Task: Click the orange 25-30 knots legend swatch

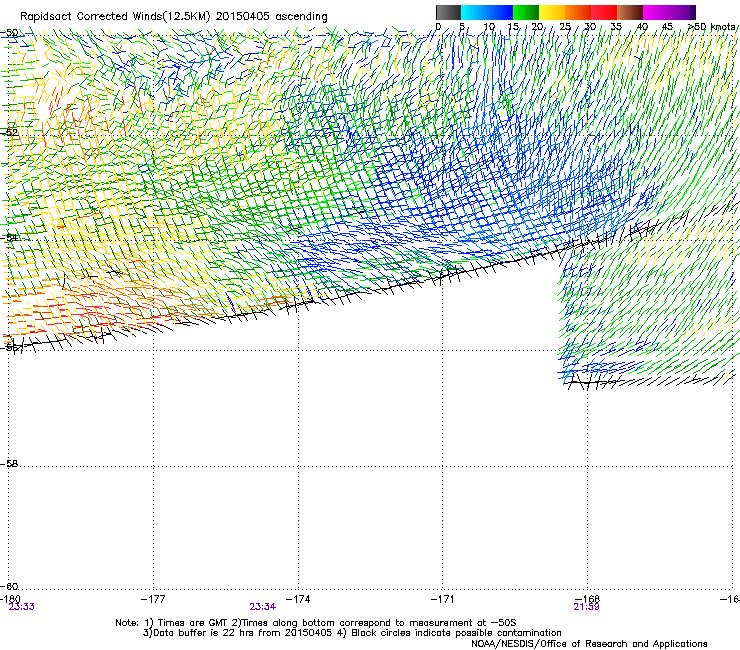Action: [x=578, y=12]
